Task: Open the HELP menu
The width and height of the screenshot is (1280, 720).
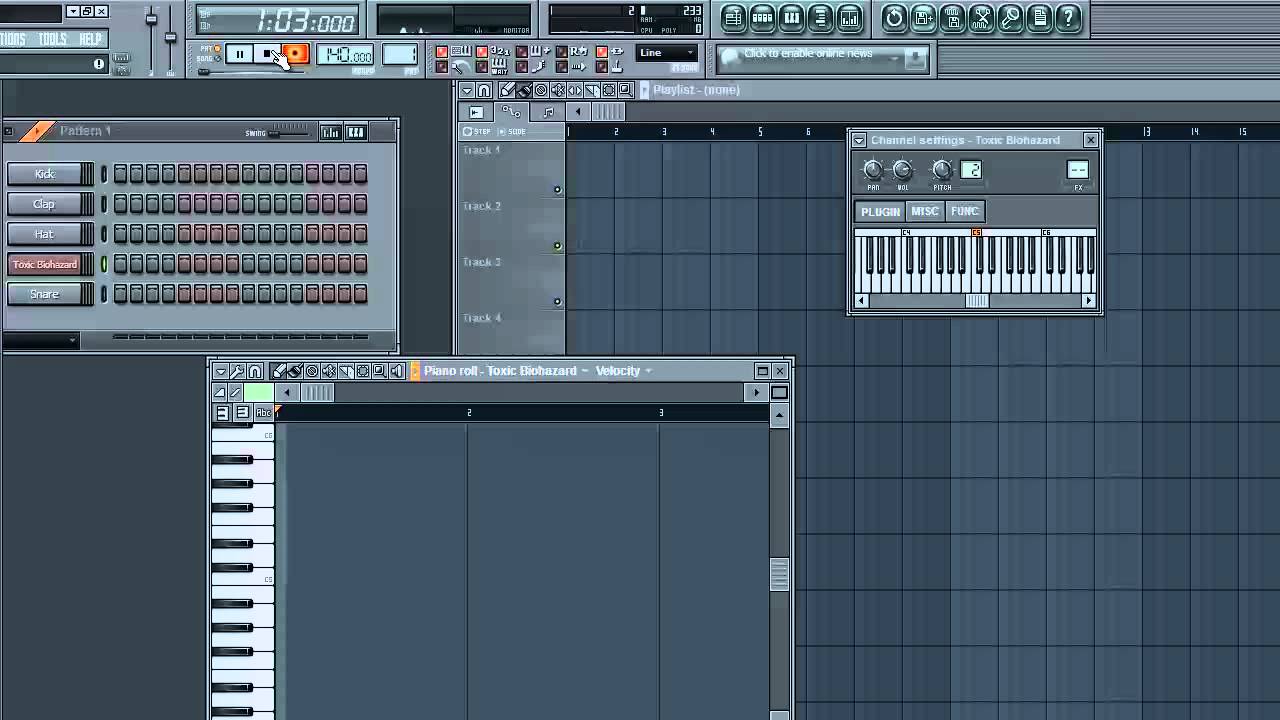Action: point(90,39)
